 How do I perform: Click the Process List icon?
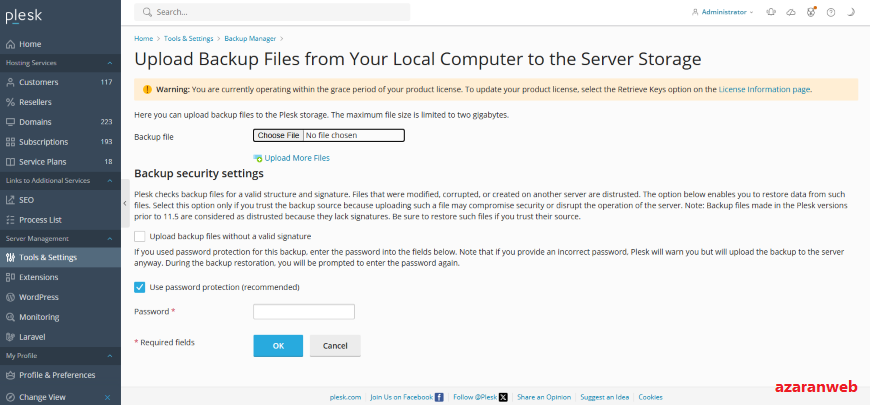tap(10, 220)
